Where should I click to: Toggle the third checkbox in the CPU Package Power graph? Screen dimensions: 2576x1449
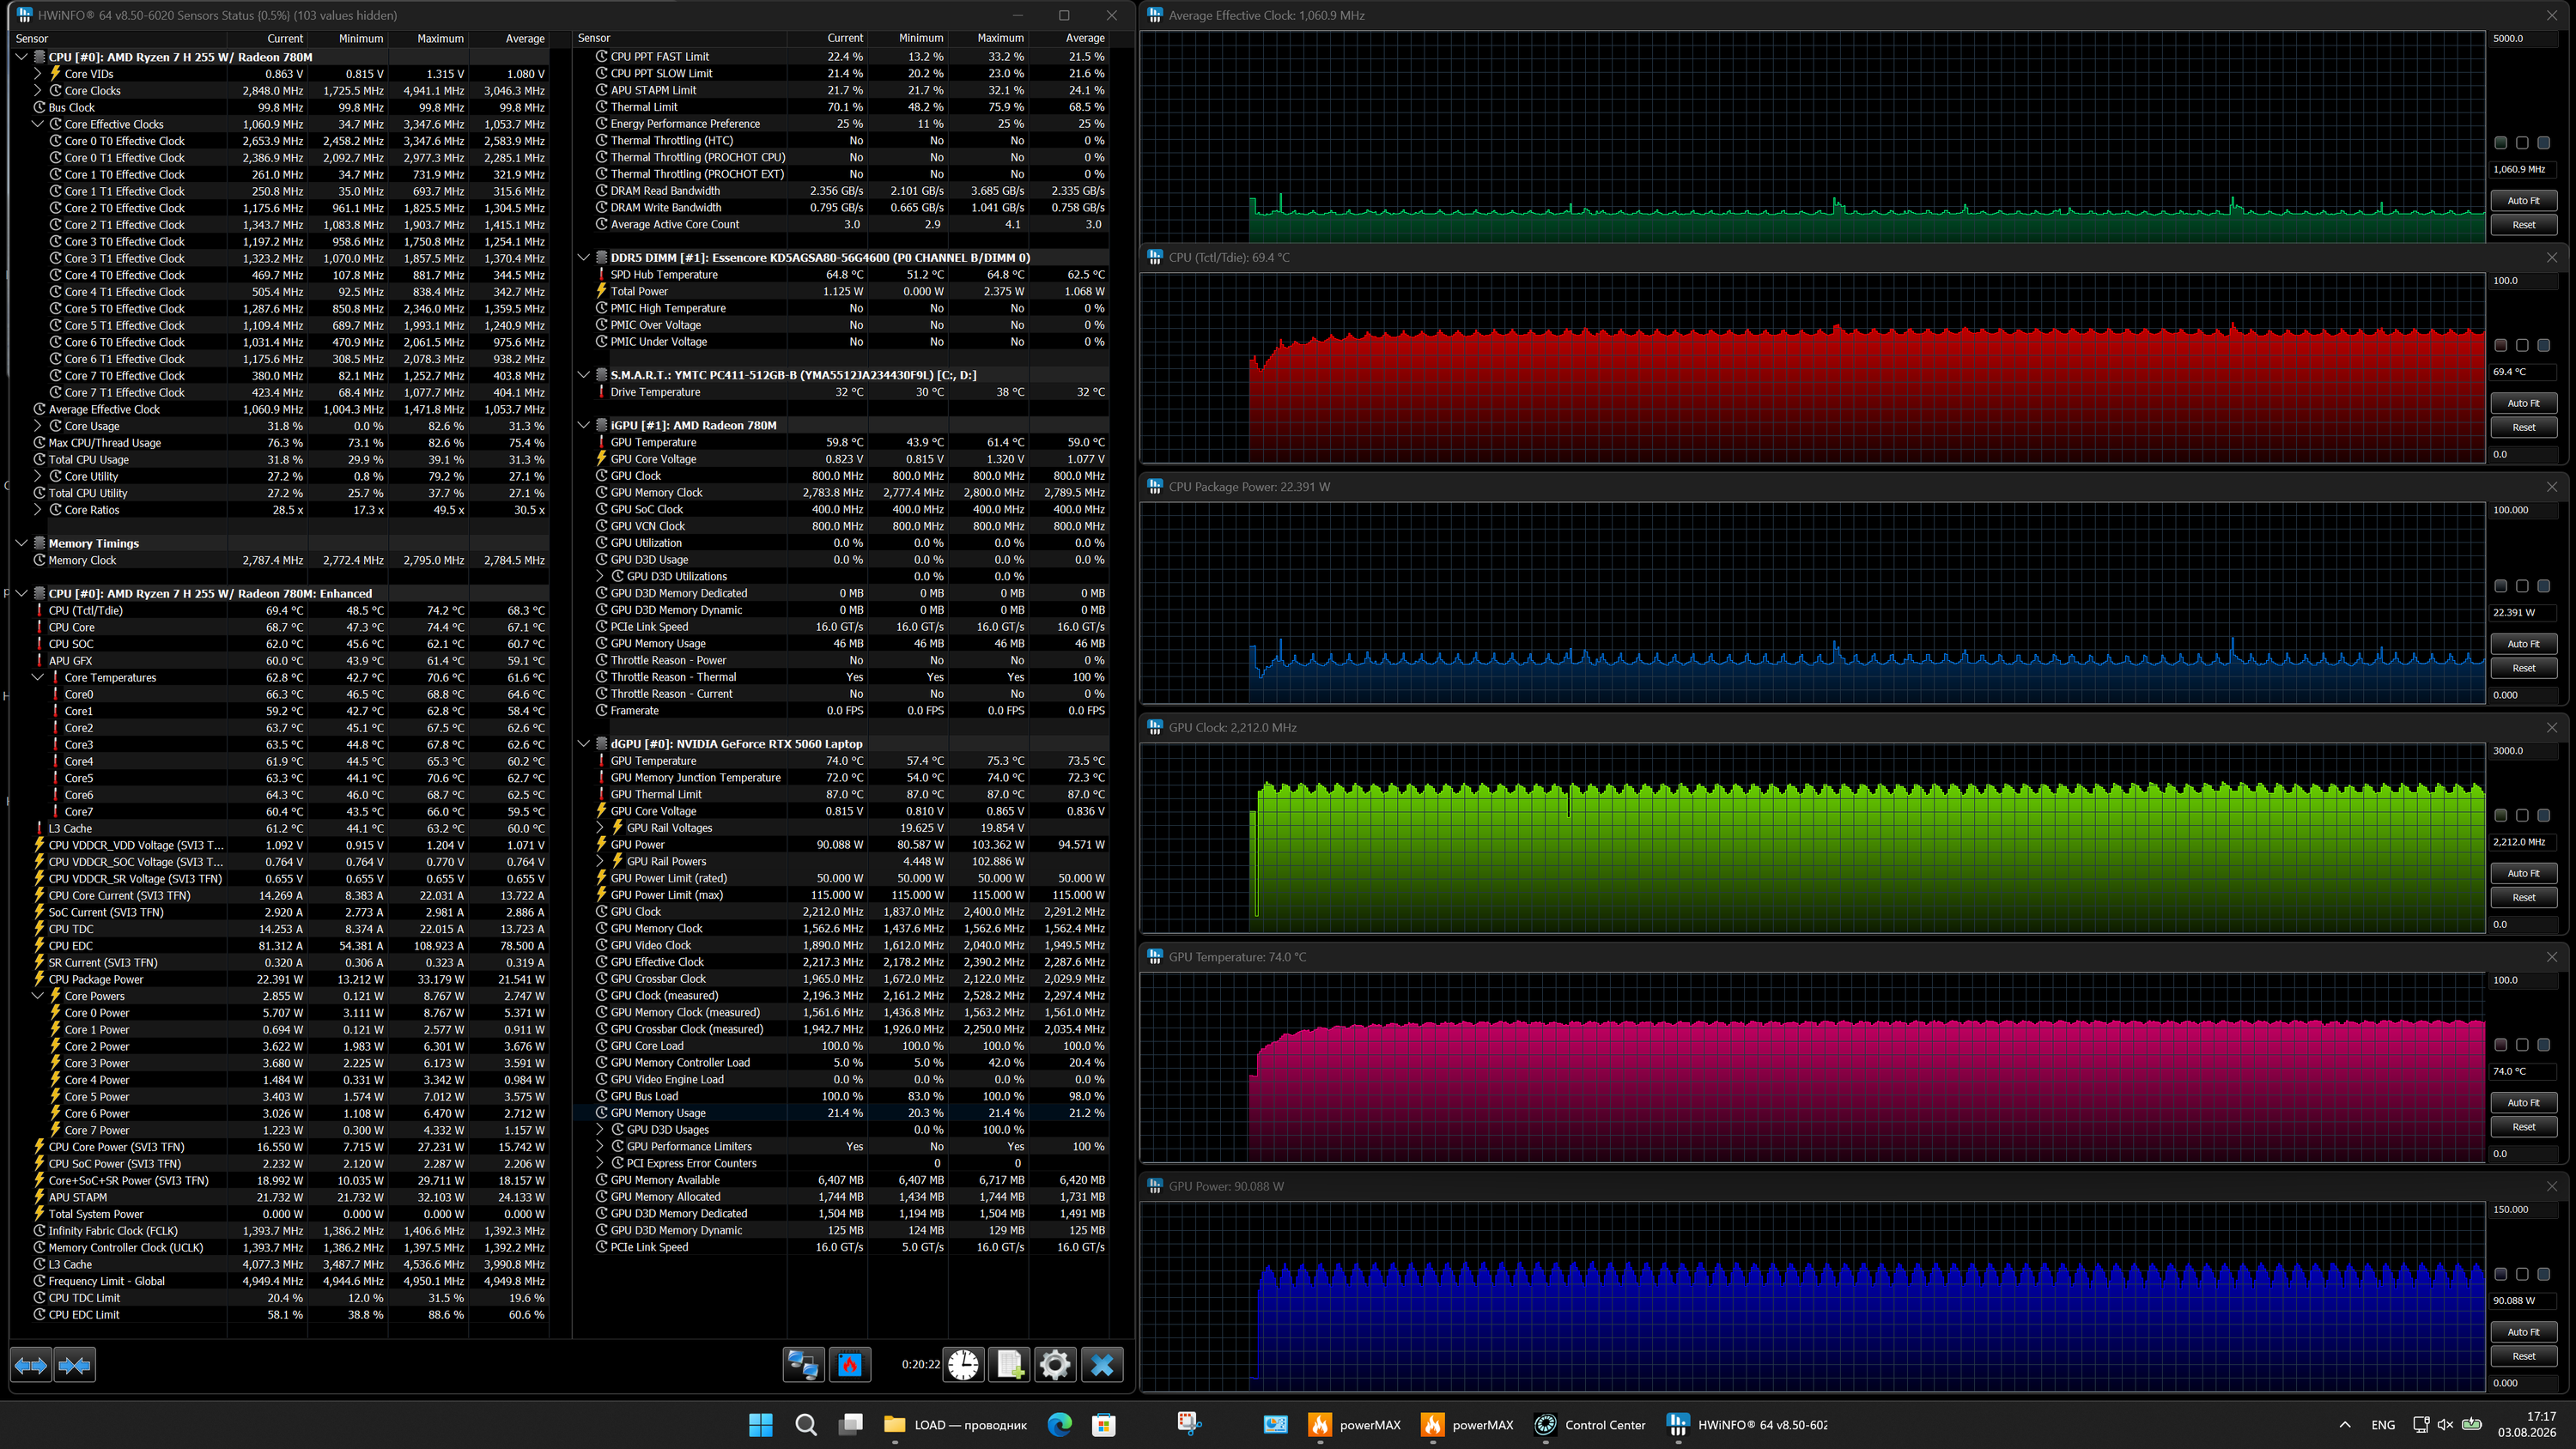click(x=2543, y=586)
